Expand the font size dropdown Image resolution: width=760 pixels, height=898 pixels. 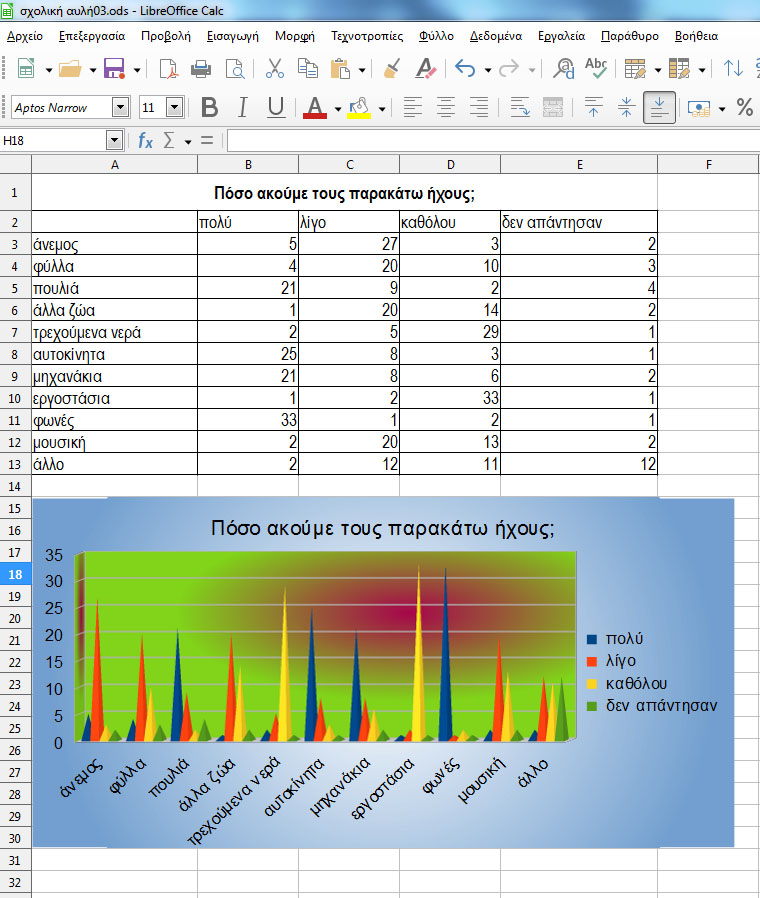175,108
